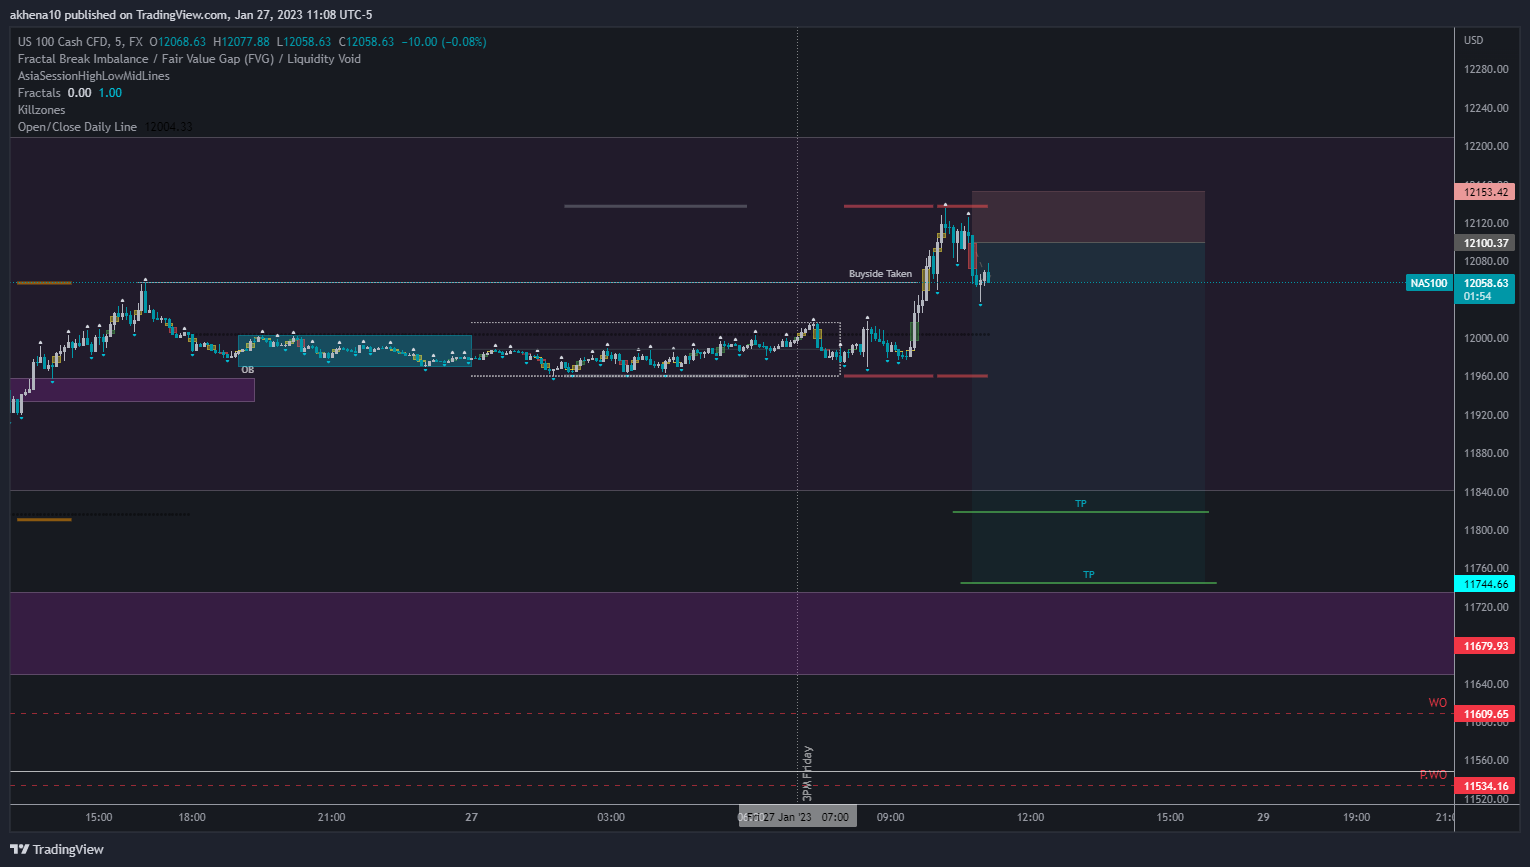Select the 12153.42 stop price label
Screen dimensions: 1530x867
point(1485,192)
